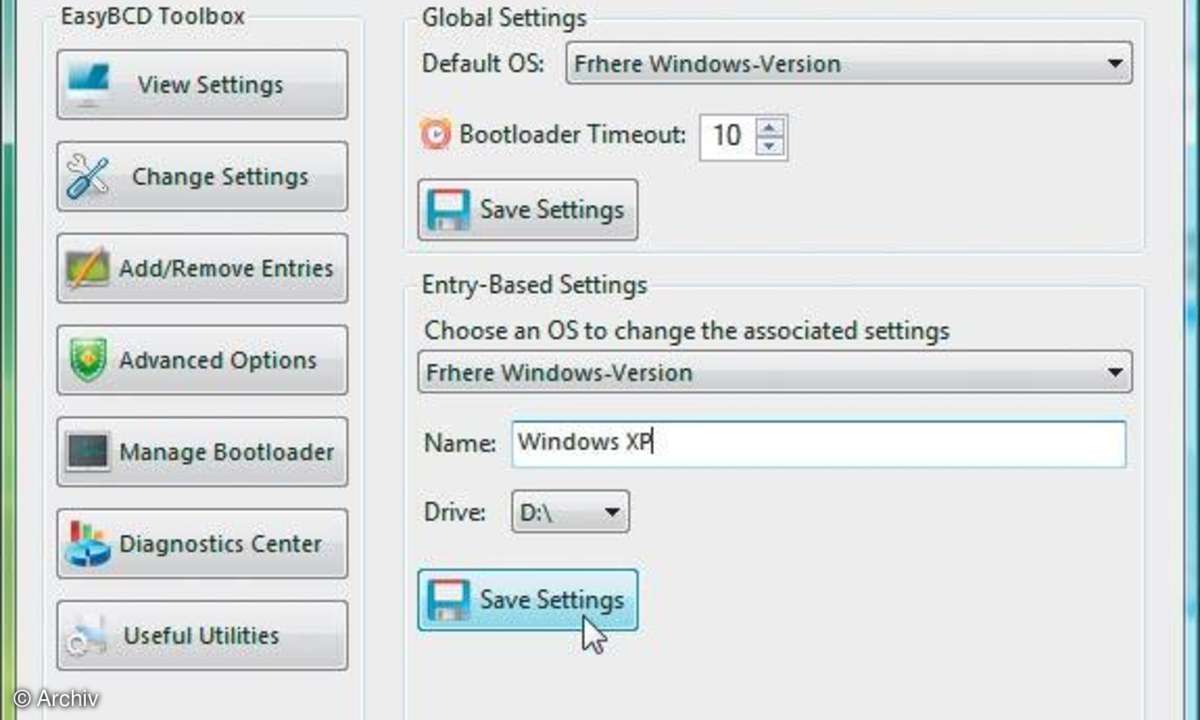
Task: Decrease the Bootloader Timeout value
Action: [768, 145]
